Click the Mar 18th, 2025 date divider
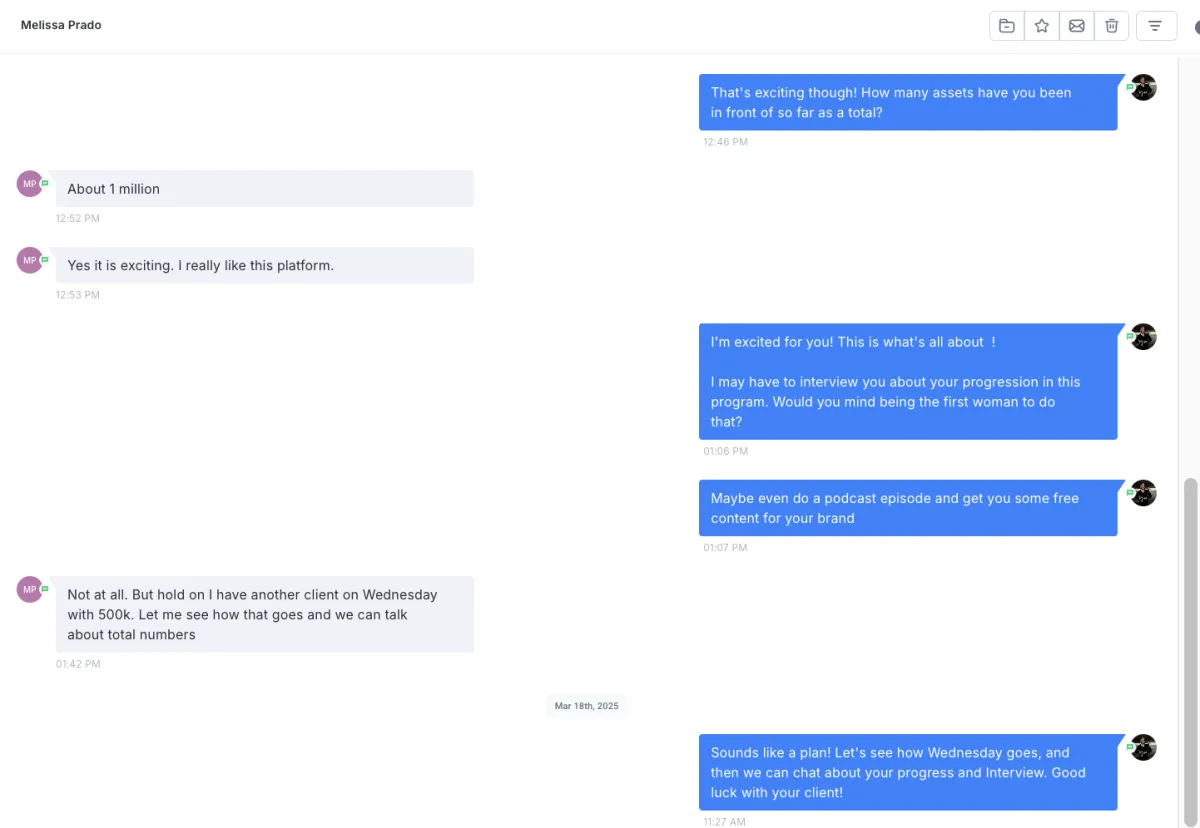This screenshot has width=1200, height=828. point(587,706)
